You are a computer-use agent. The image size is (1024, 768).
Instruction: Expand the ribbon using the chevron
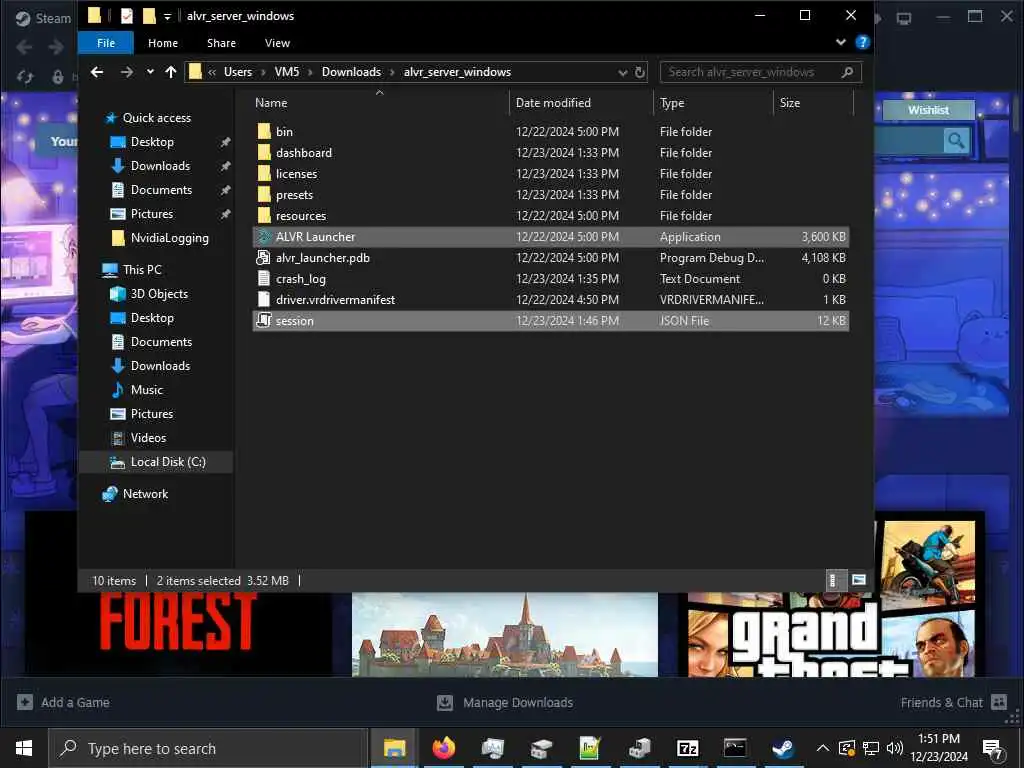click(840, 42)
